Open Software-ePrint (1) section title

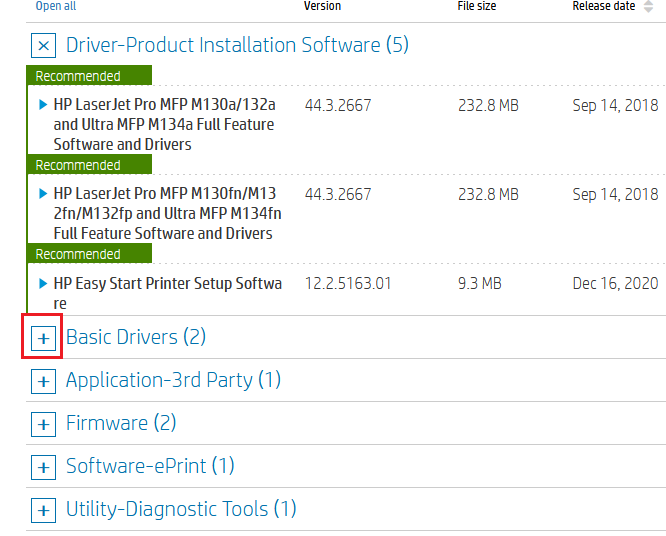click(x=150, y=466)
